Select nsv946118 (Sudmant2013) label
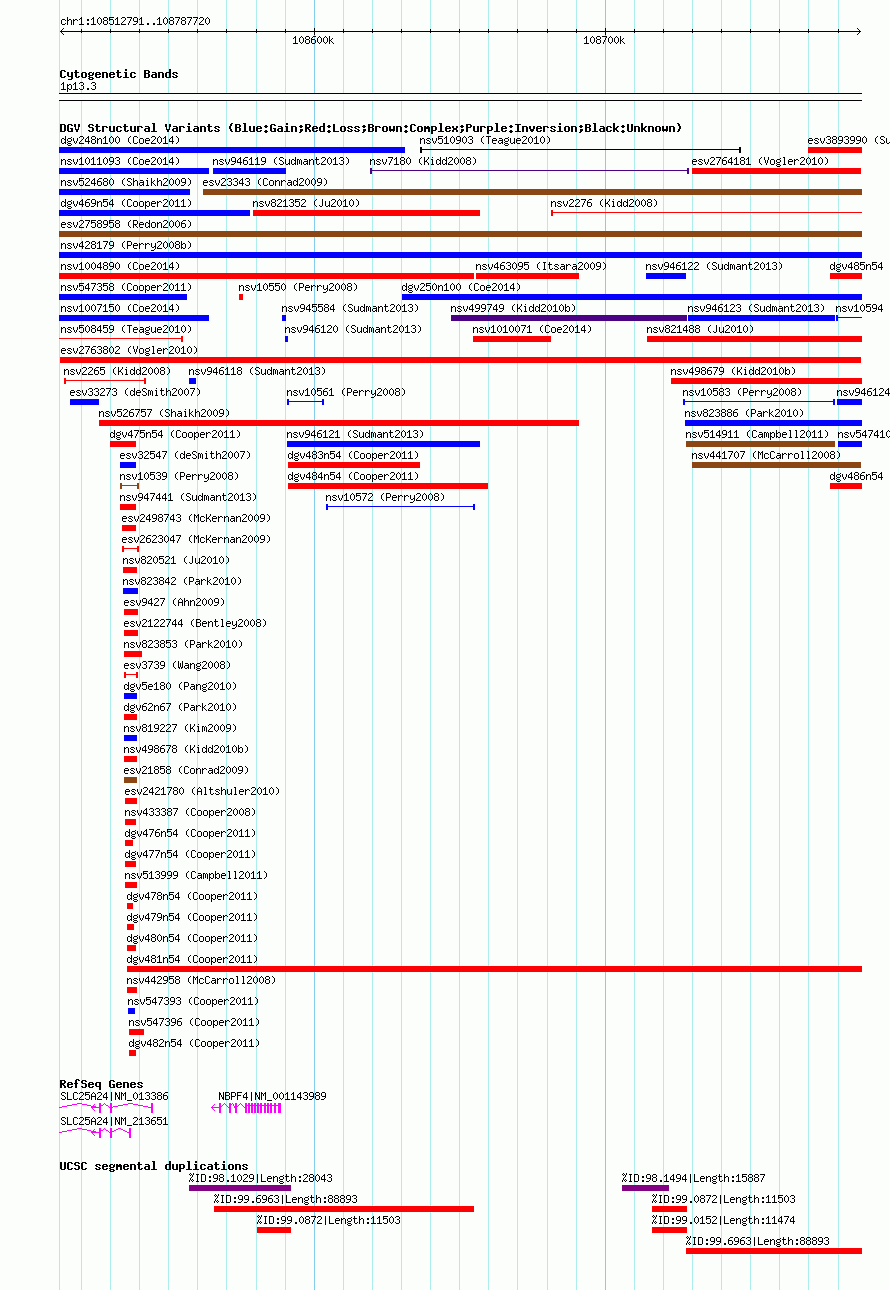This screenshot has height=1290, width=890. [257, 372]
